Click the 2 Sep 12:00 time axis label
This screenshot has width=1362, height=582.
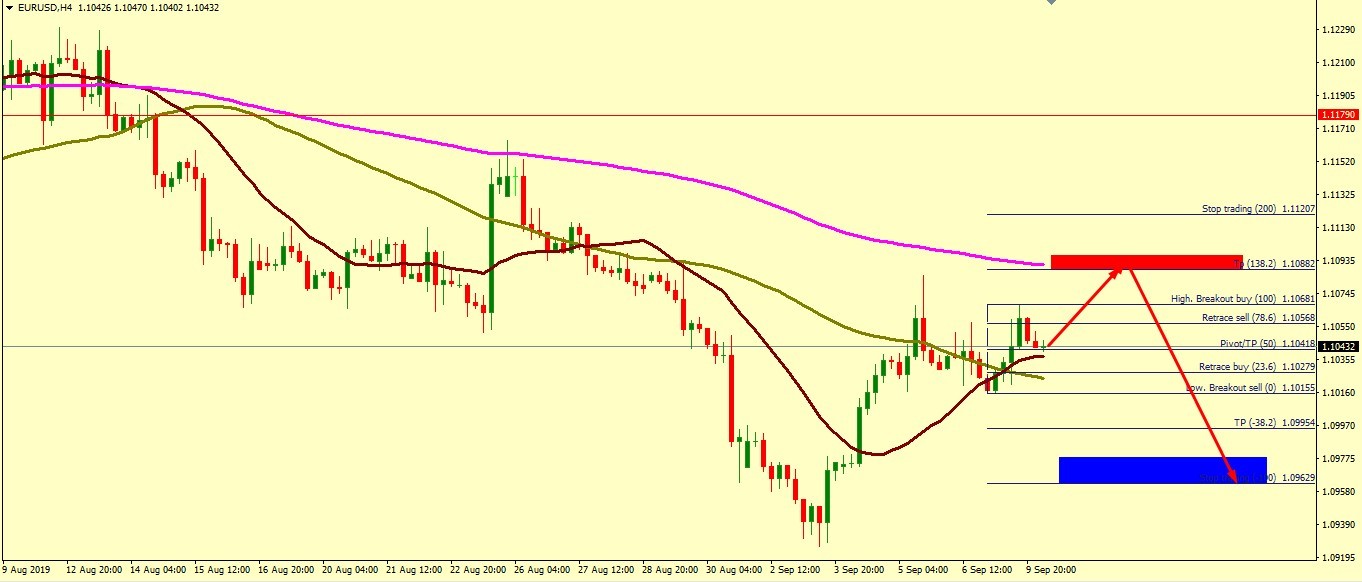795,570
